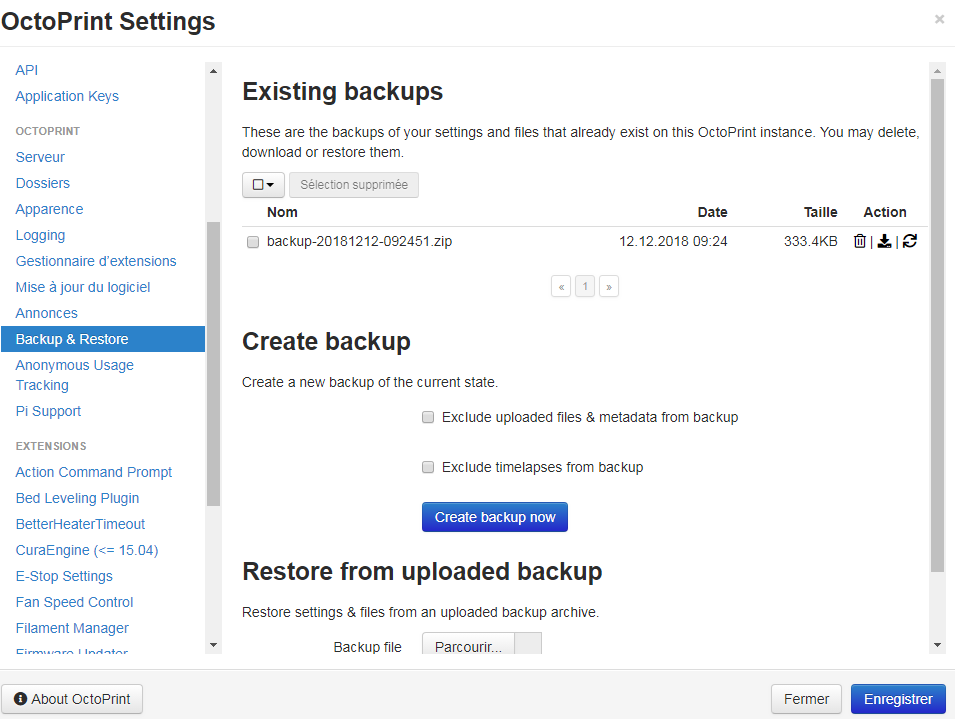
Task: Close the settings dialog with the X
Action: tap(939, 19)
